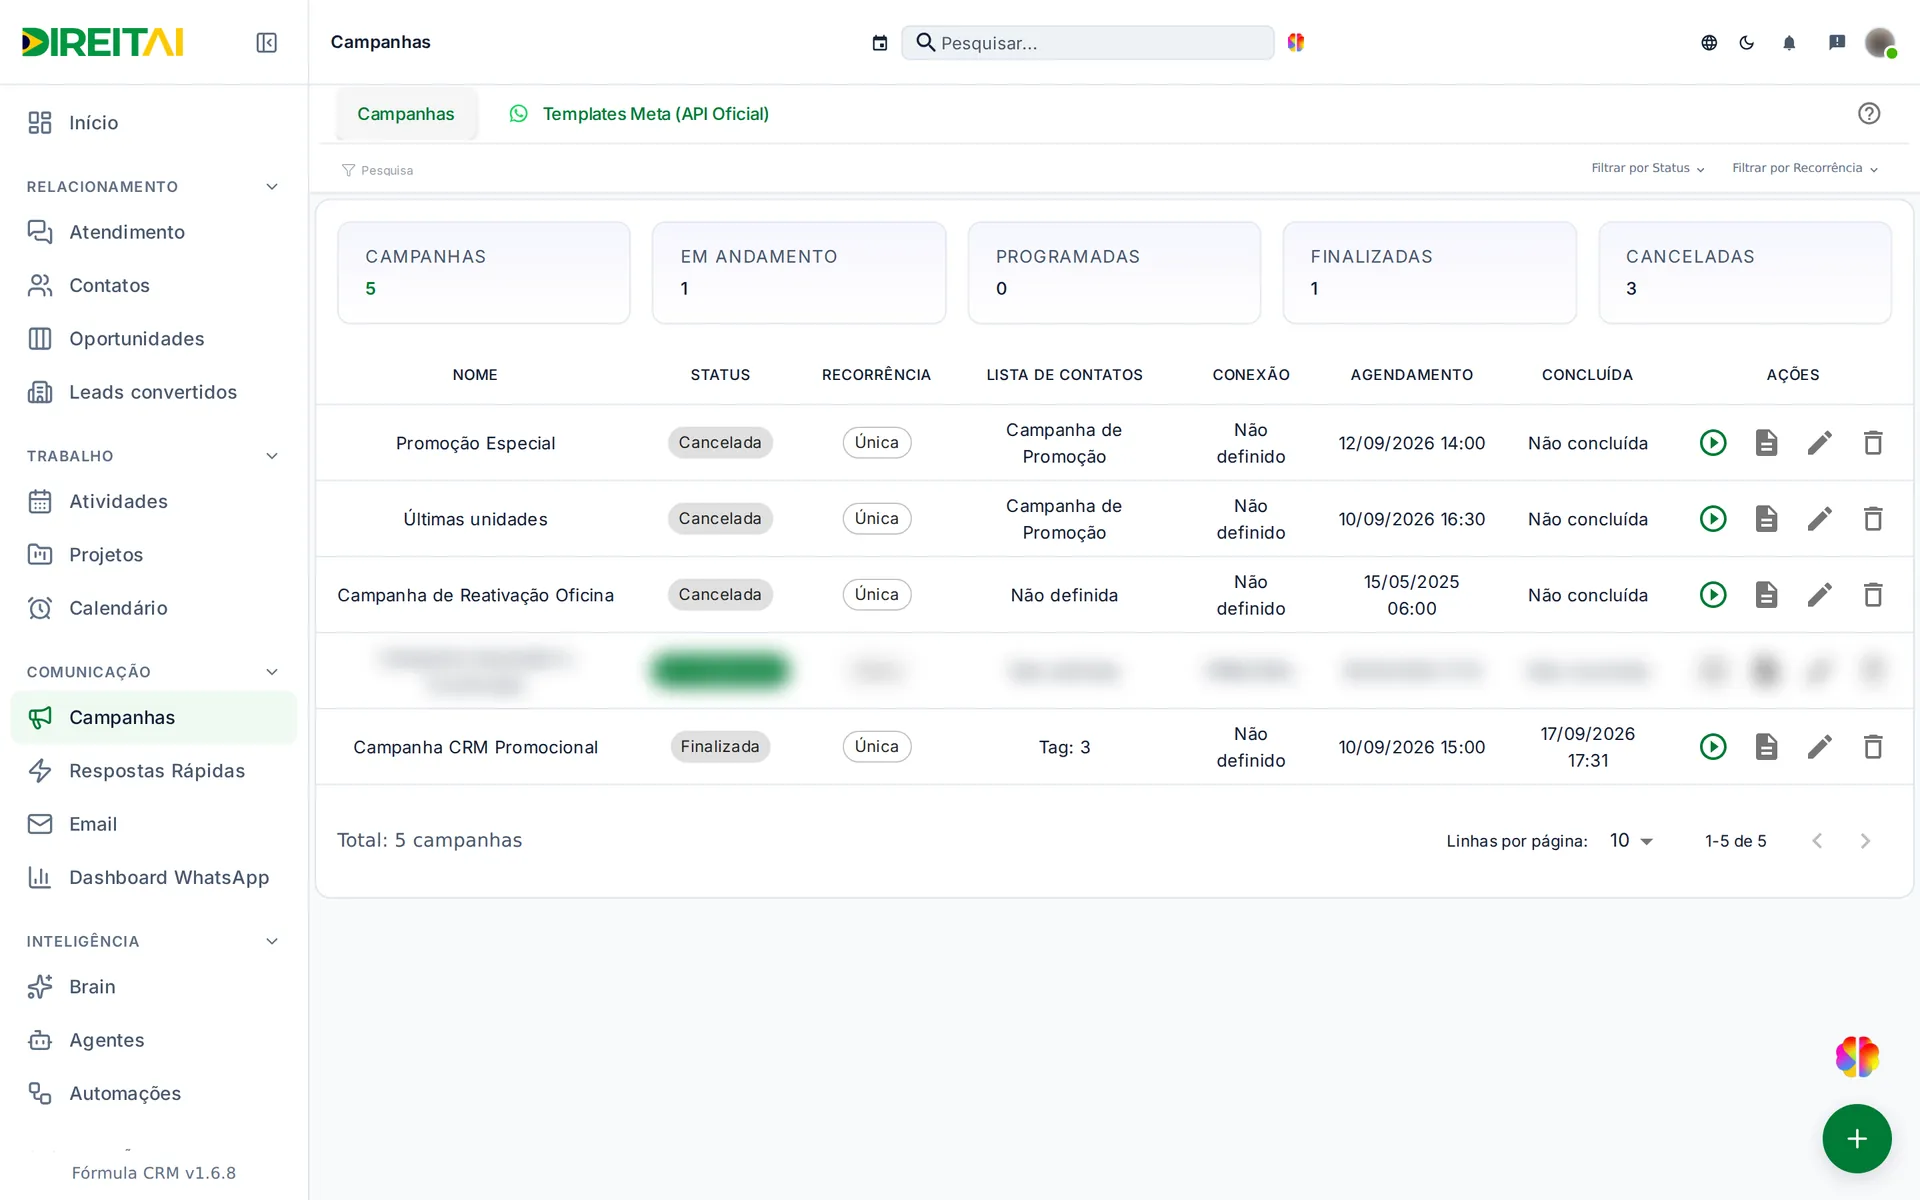The height and width of the screenshot is (1200, 1920).
Task: Open the floating brain assistant icon
Action: pos(1857,1056)
